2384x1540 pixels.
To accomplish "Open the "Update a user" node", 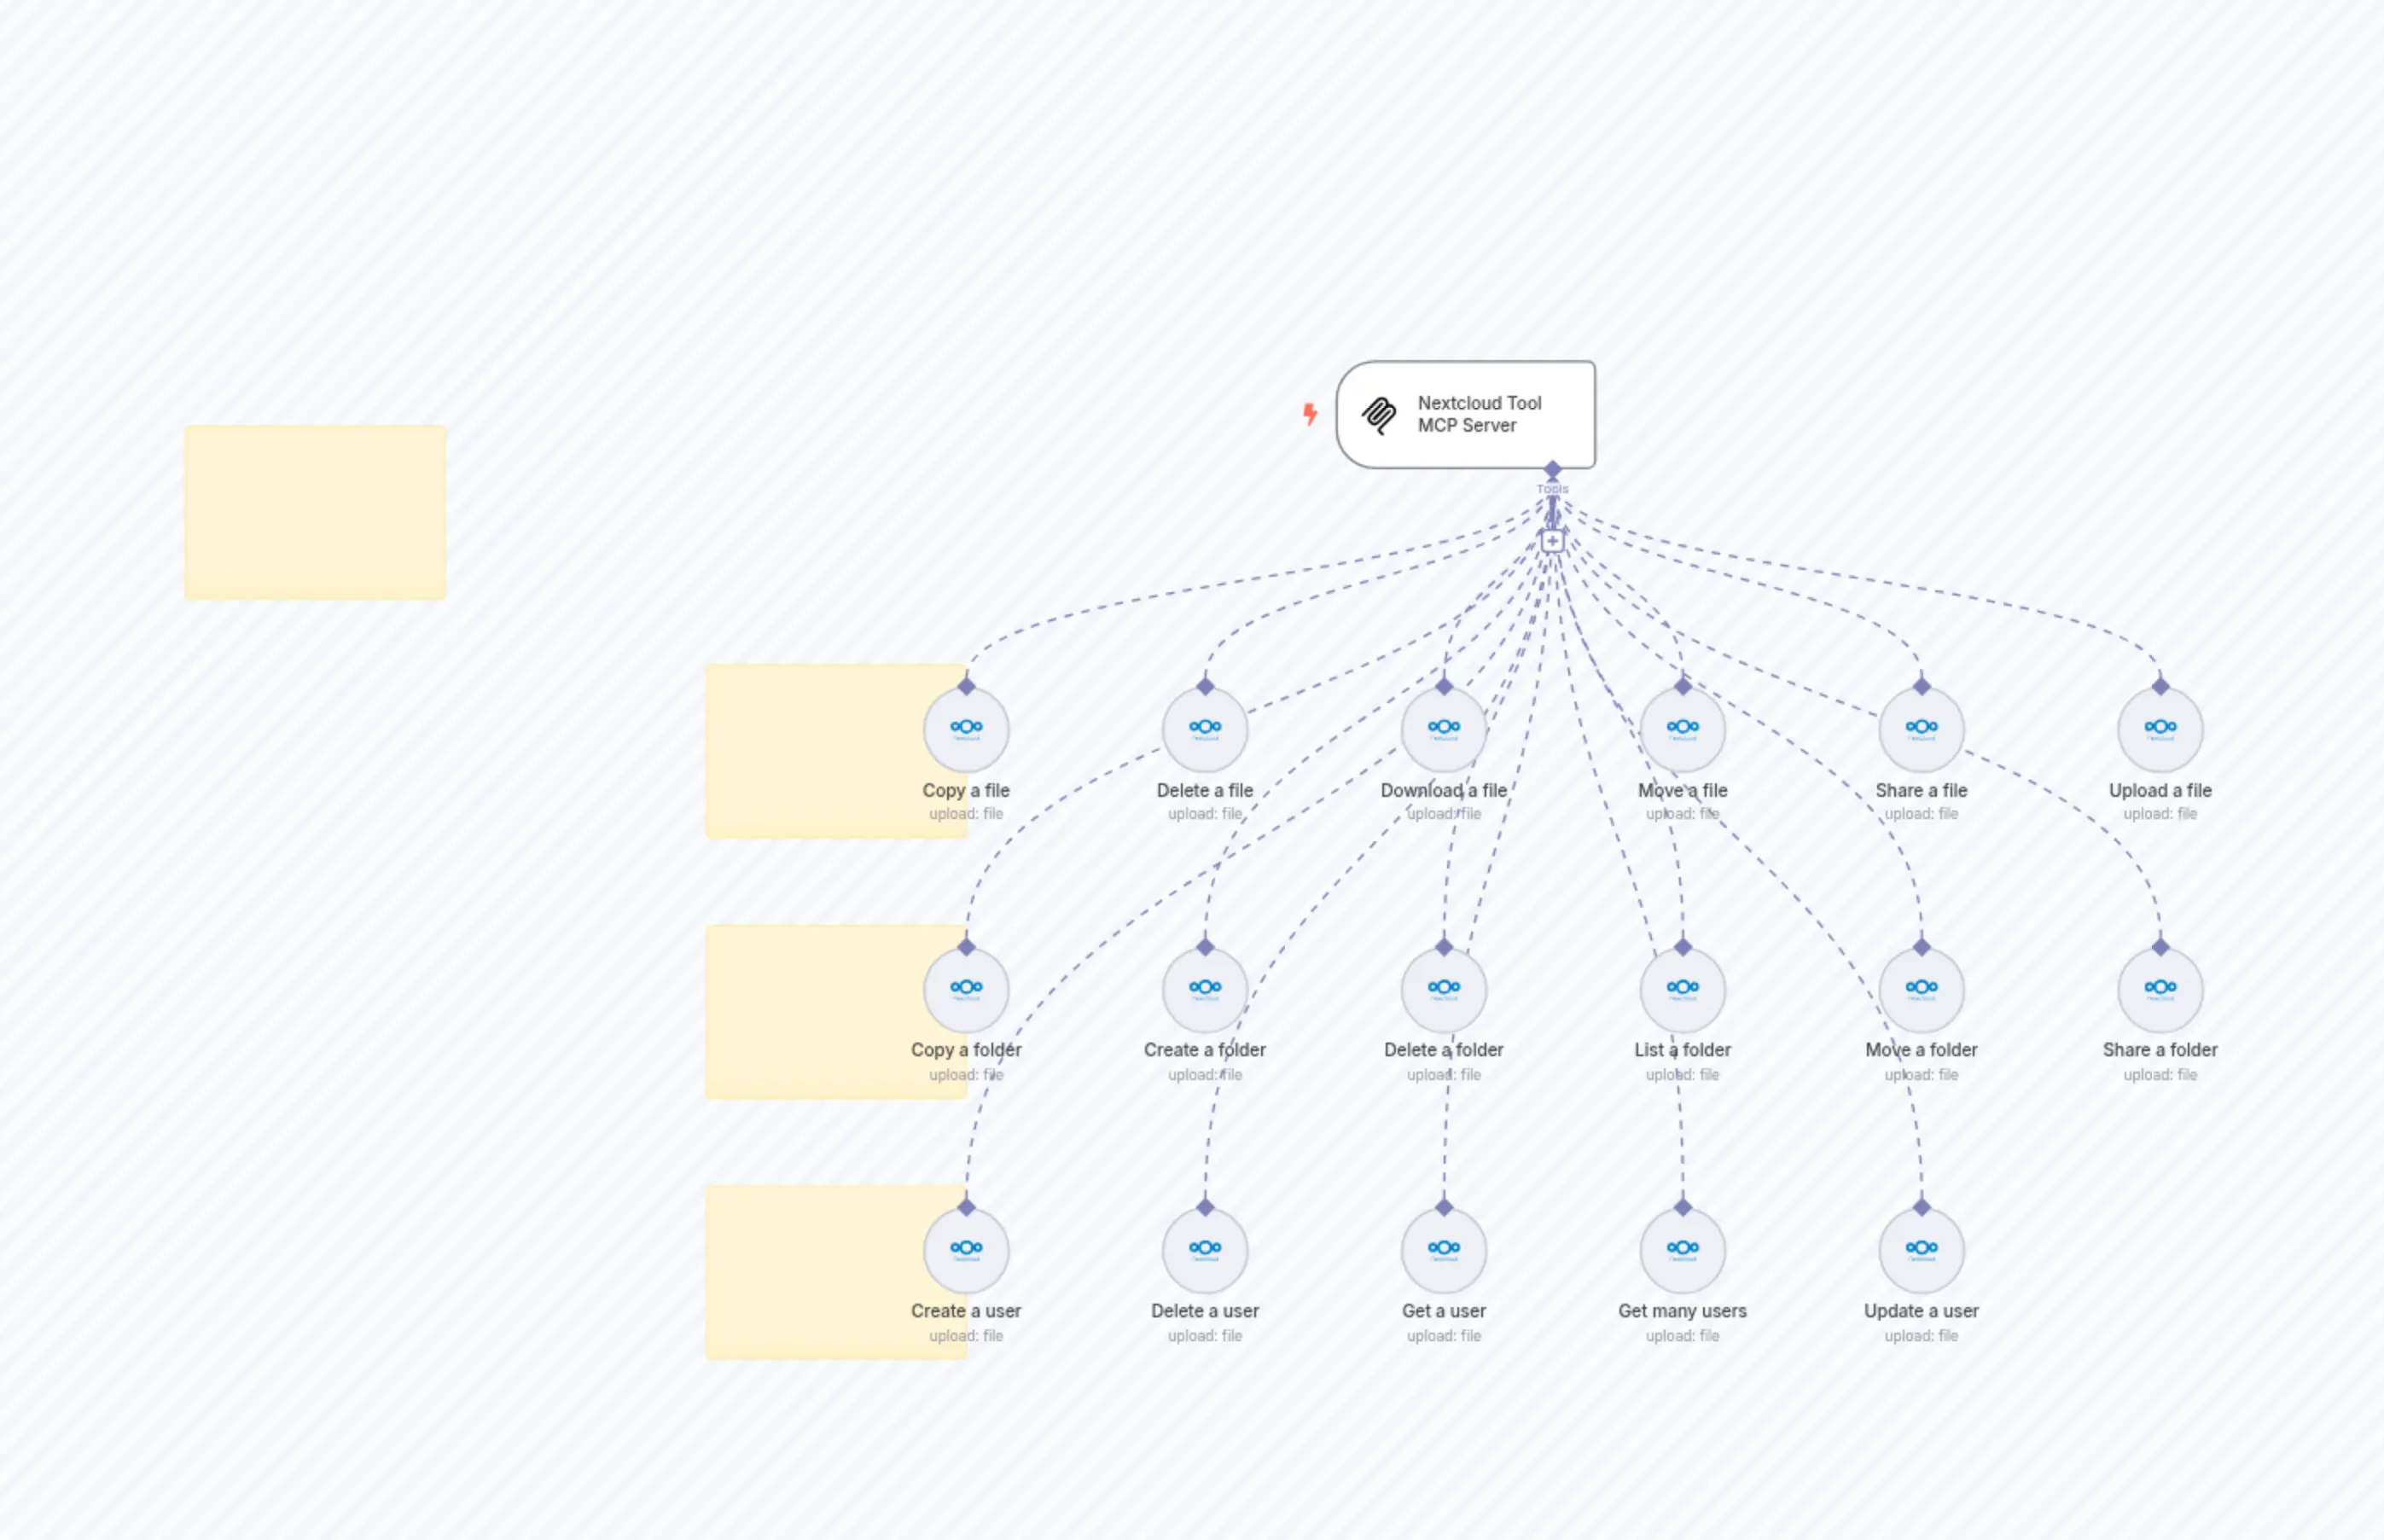I will point(1920,1249).
